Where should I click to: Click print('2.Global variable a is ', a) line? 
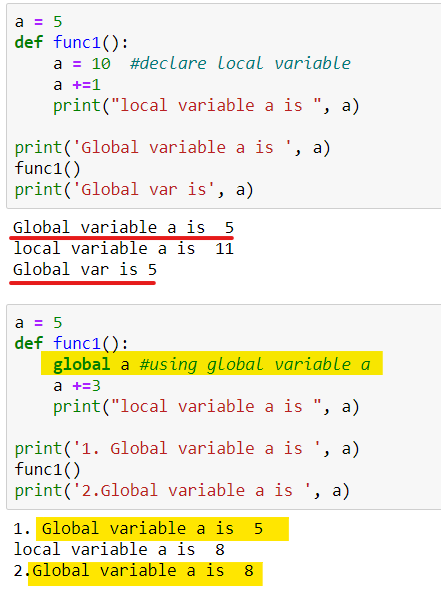[182, 490]
